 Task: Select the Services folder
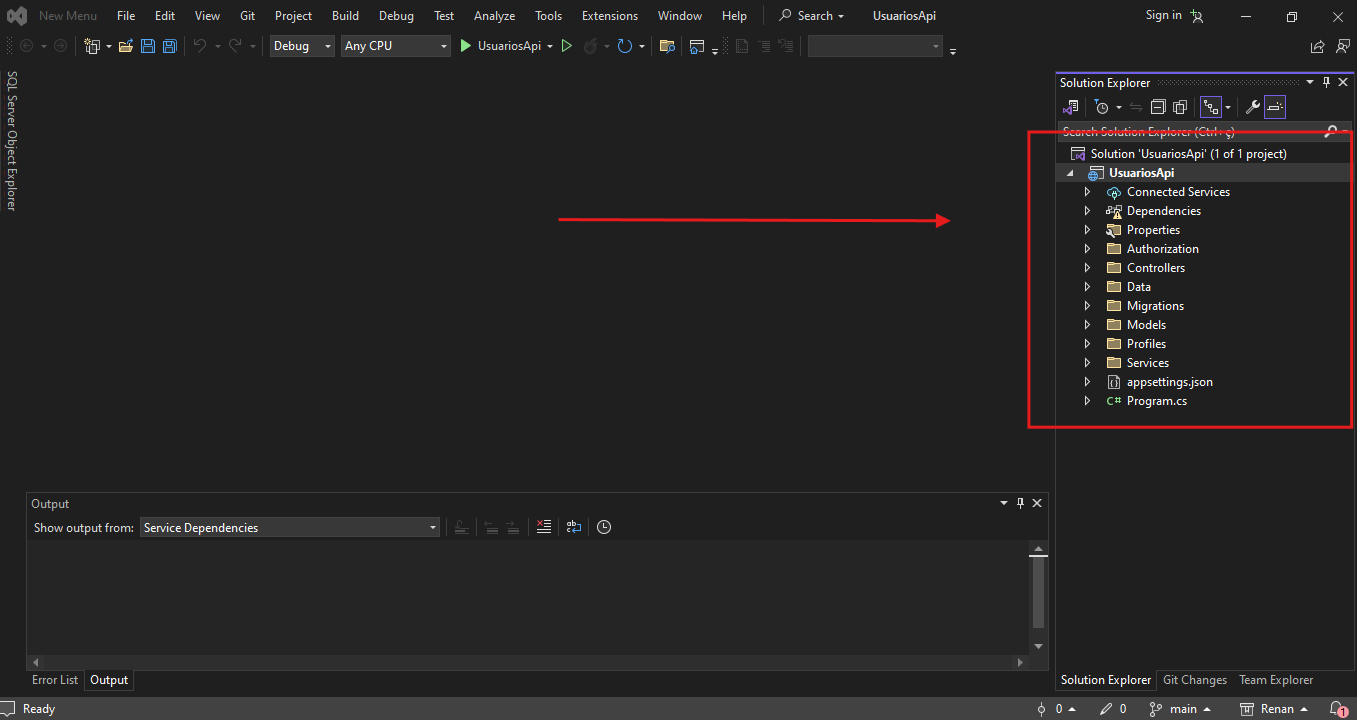click(1147, 363)
